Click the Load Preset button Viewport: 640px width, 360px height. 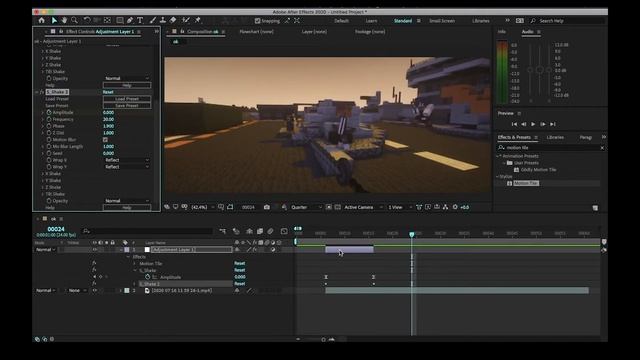tap(127, 99)
